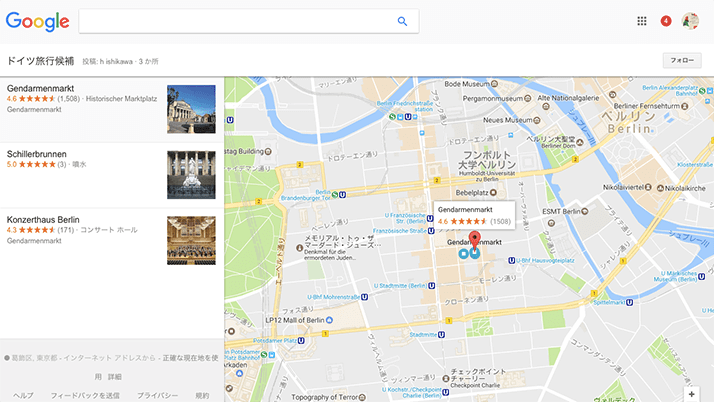Click the Spittelmarkt U-Bahn icon
Viewport: 714px width, 402px height.
click(x=629, y=302)
